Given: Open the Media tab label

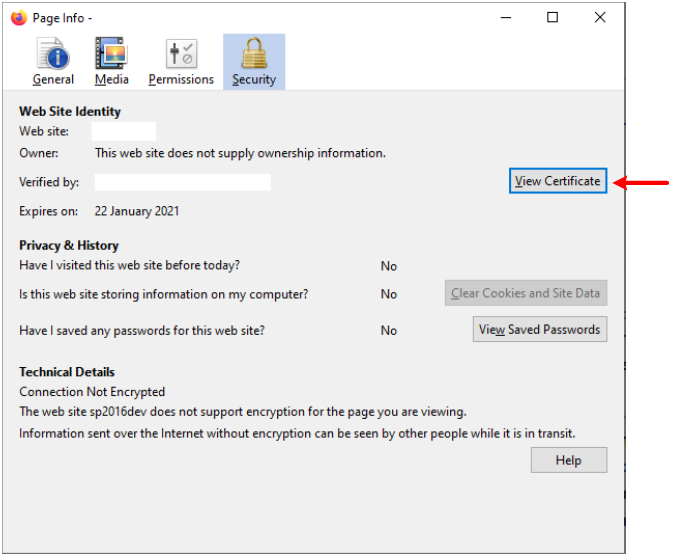Looking at the screenshot, I should coord(112,79).
